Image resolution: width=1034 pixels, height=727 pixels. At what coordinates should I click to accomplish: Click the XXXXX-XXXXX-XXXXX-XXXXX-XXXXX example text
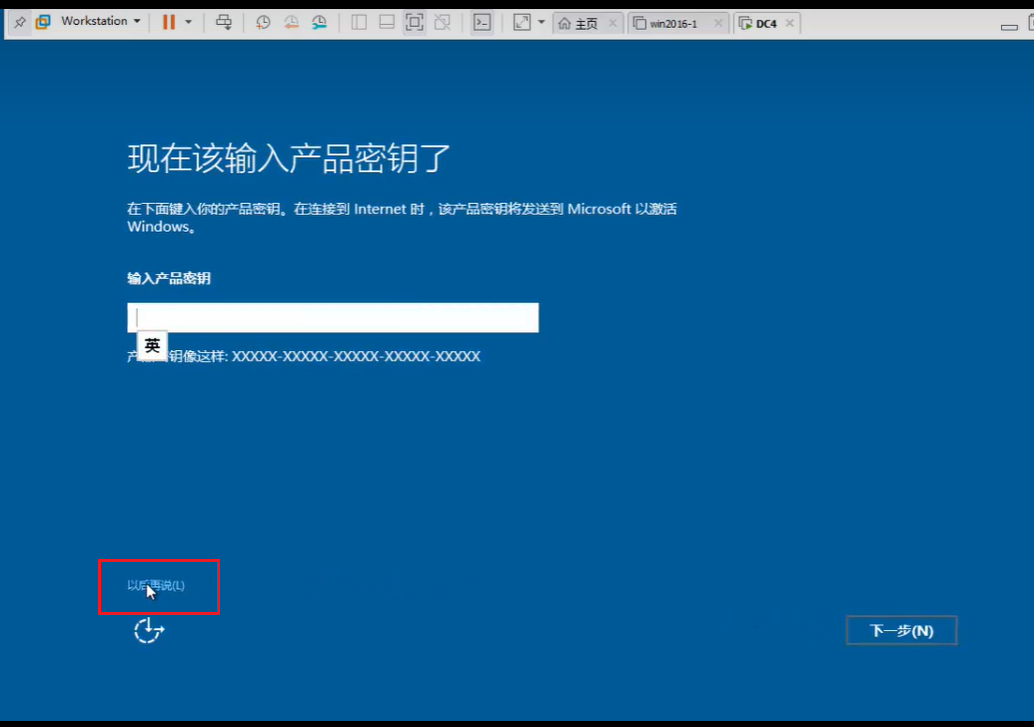356,356
